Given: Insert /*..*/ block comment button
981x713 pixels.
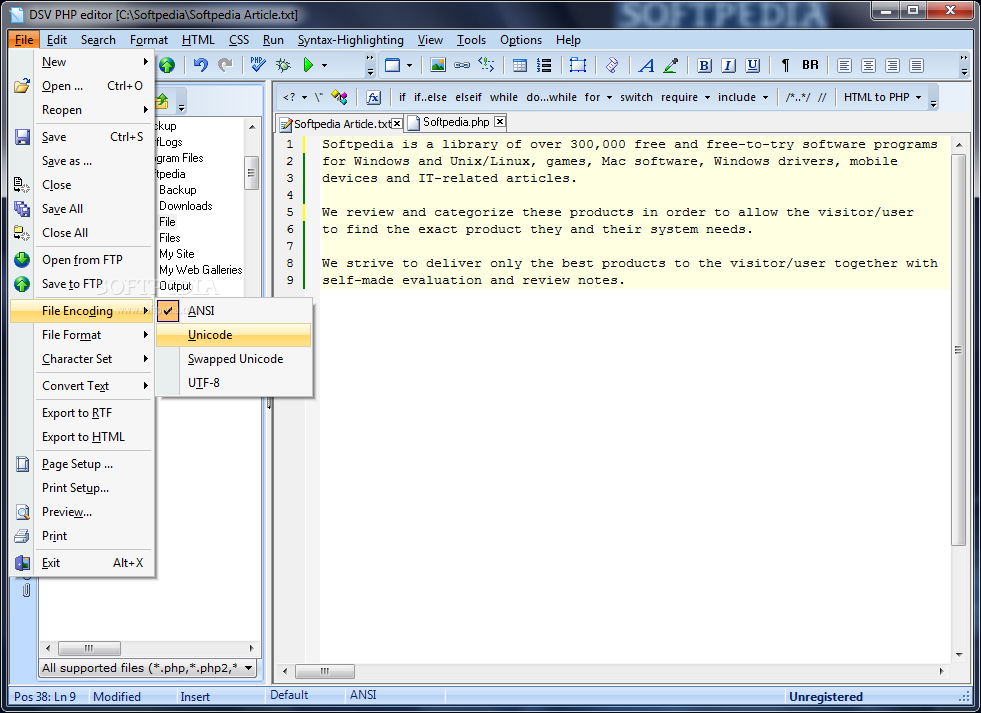Looking at the screenshot, I should point(798,98).
